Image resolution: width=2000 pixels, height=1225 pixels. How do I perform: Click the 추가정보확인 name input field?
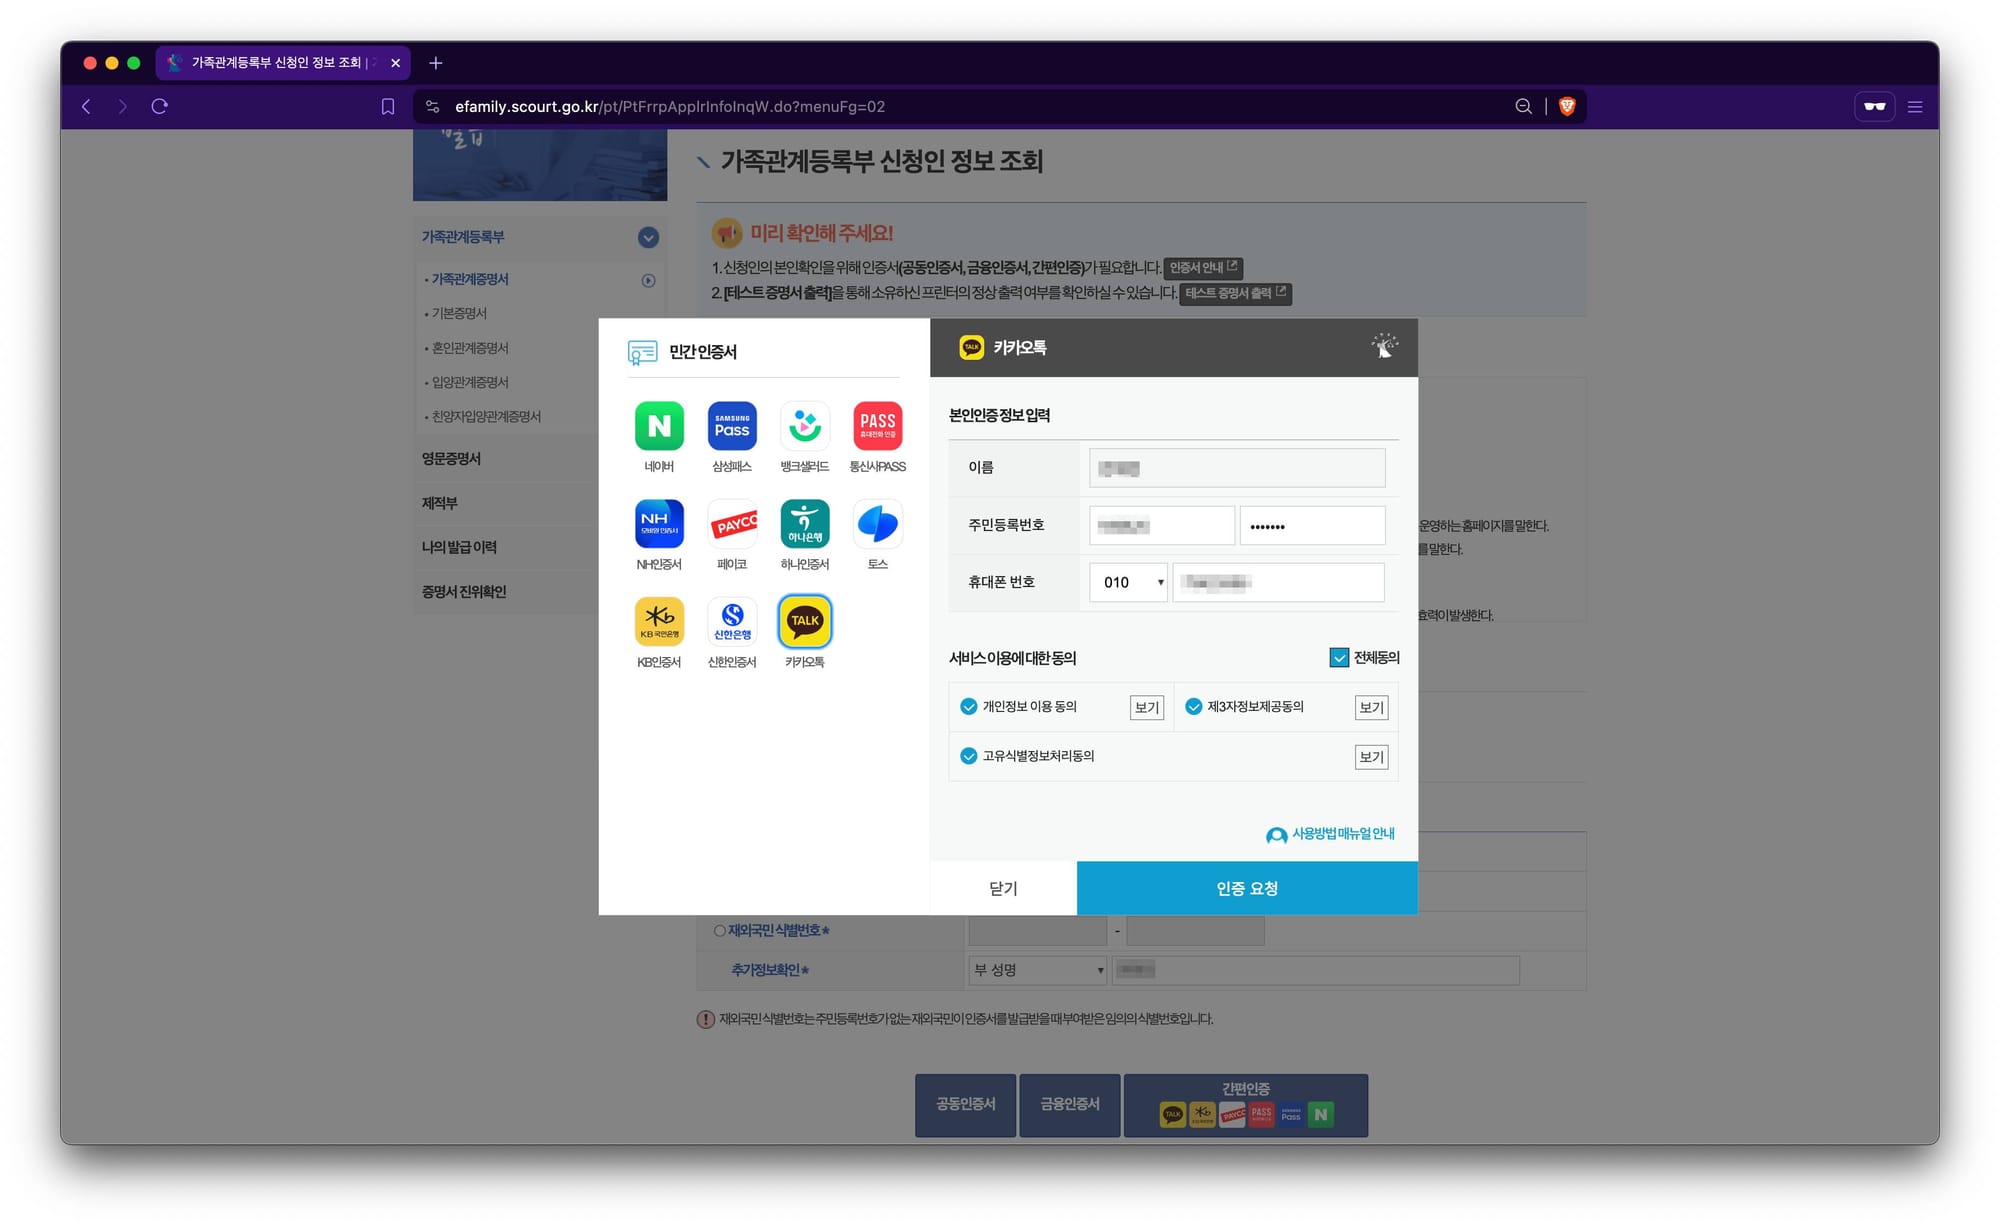coord(1316,970)
